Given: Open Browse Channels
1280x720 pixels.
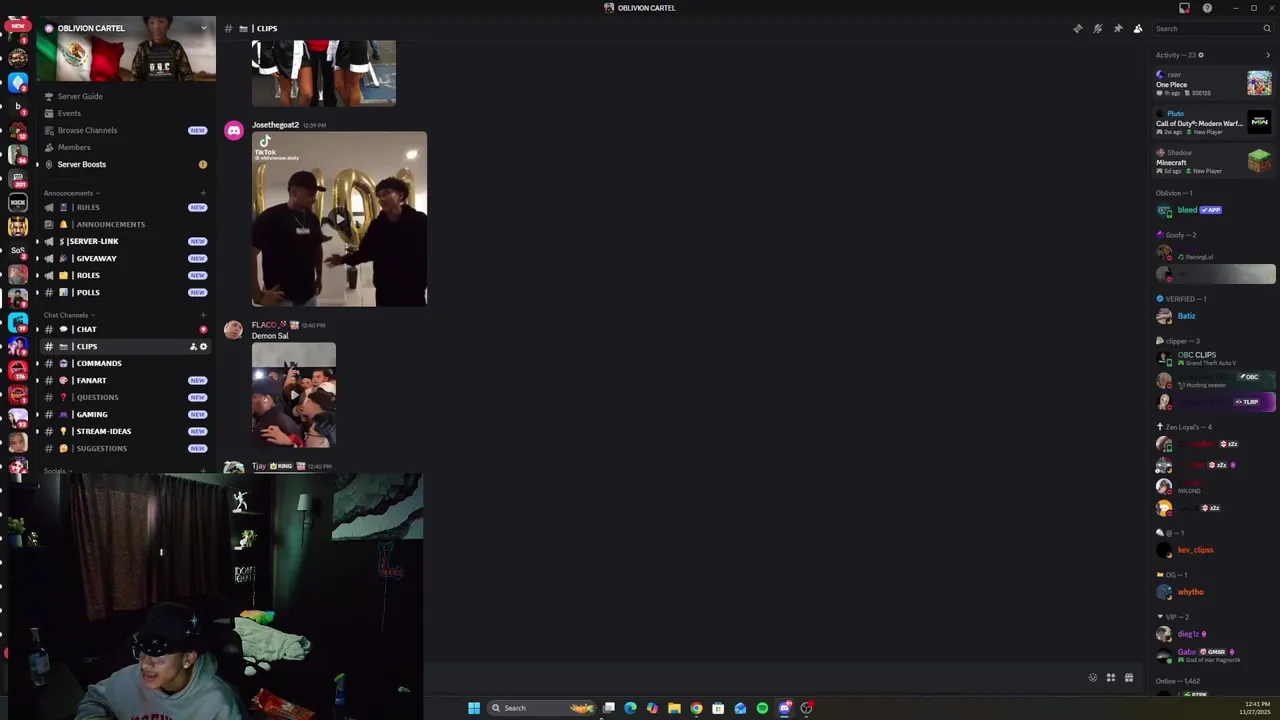Looking at the screenshot, I should (x=87, y=130).
